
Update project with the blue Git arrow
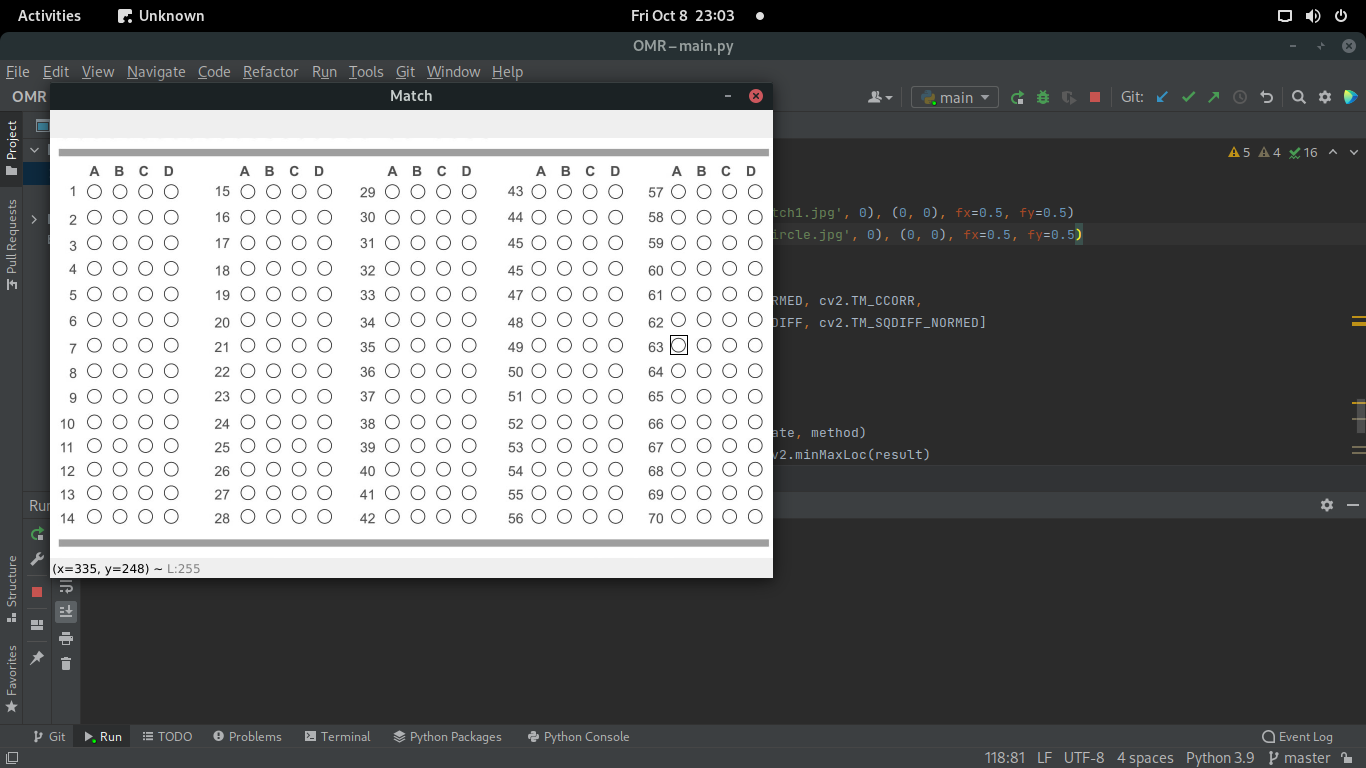[x=1162, y=97]
